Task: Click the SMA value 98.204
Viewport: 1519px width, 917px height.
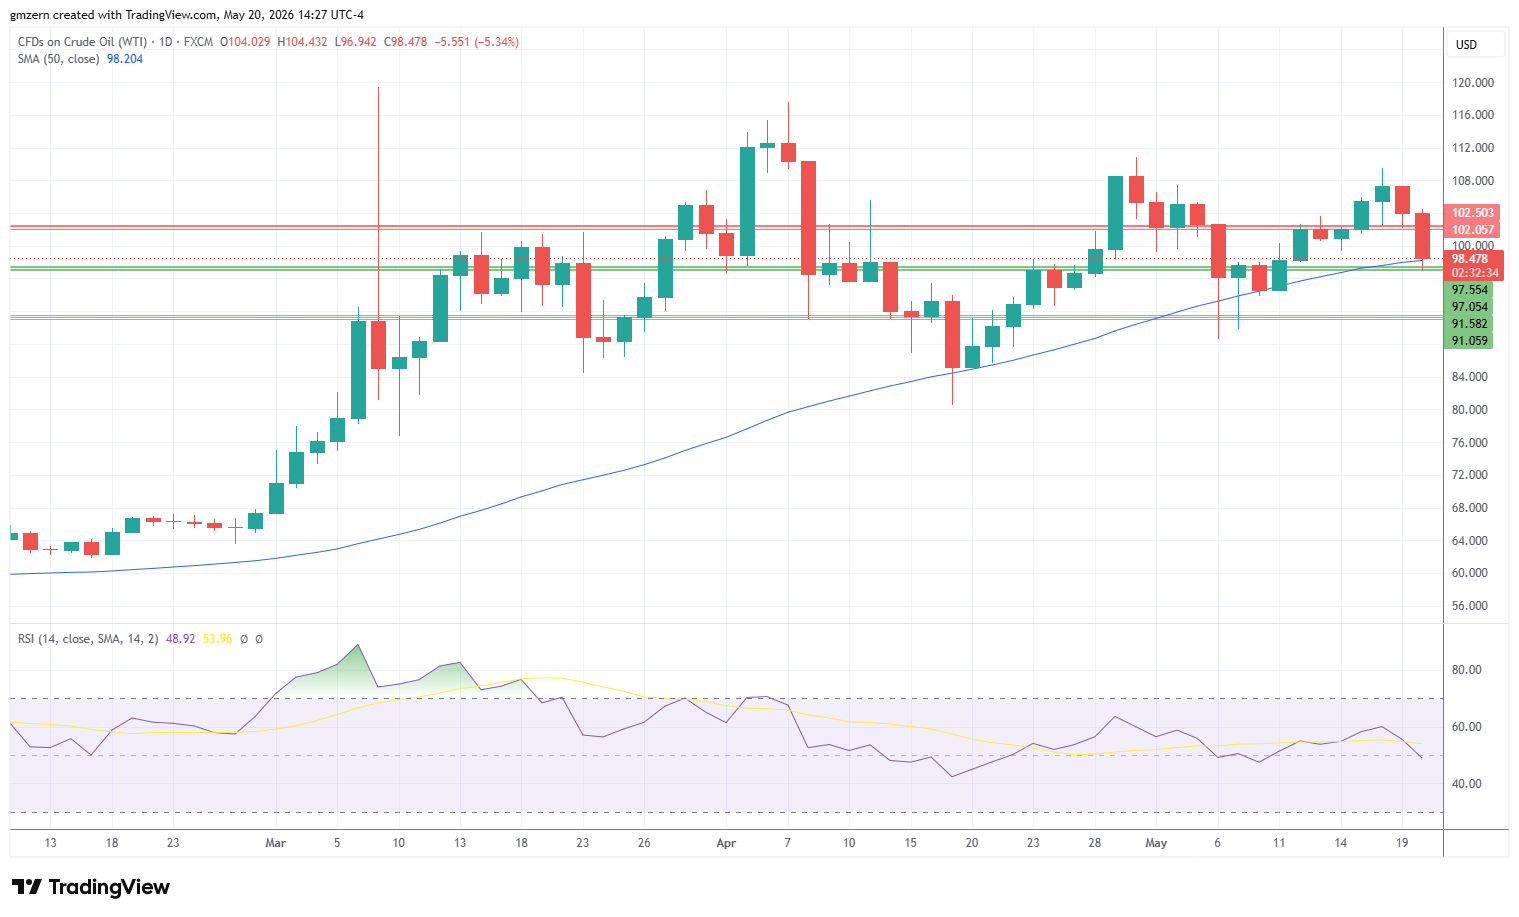Action: click(x=125, y=59)
